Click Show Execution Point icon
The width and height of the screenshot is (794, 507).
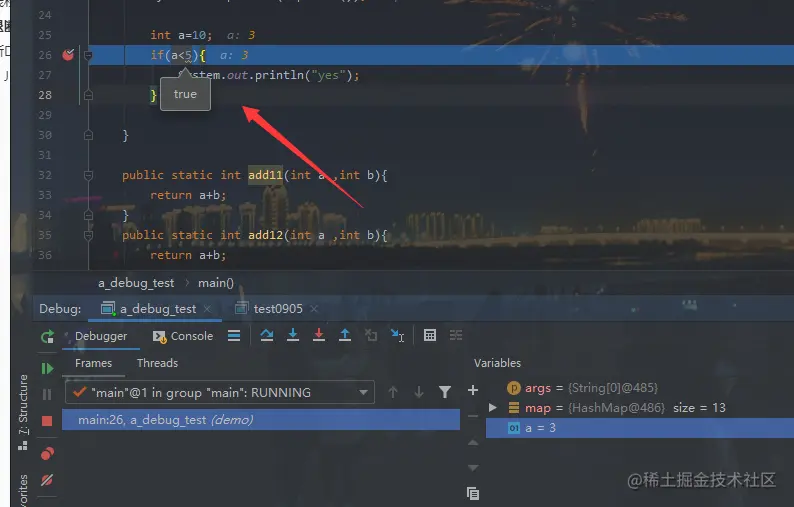coord(234,335)
